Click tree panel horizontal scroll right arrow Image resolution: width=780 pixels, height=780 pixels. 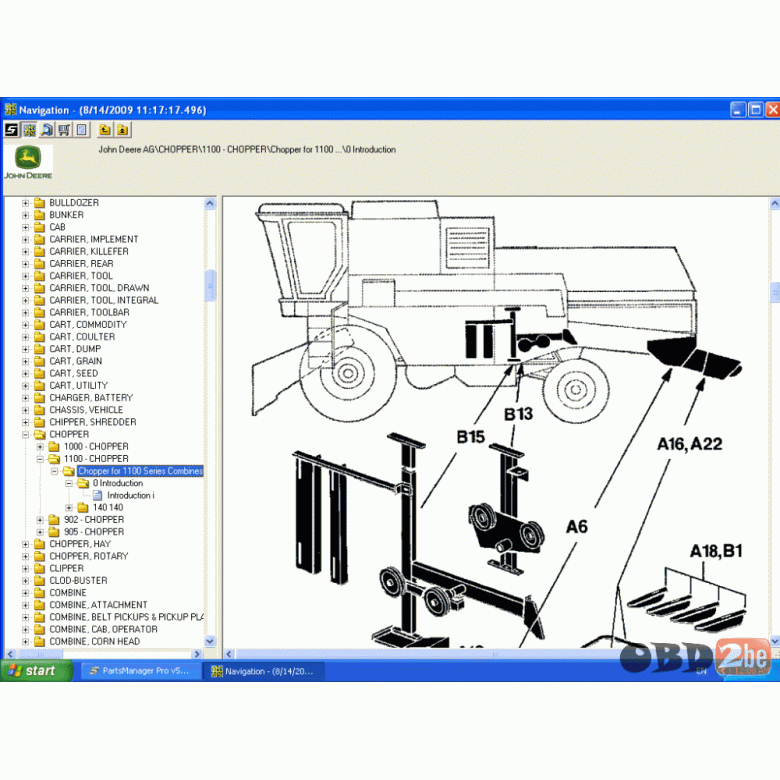[x=197, y=654]
